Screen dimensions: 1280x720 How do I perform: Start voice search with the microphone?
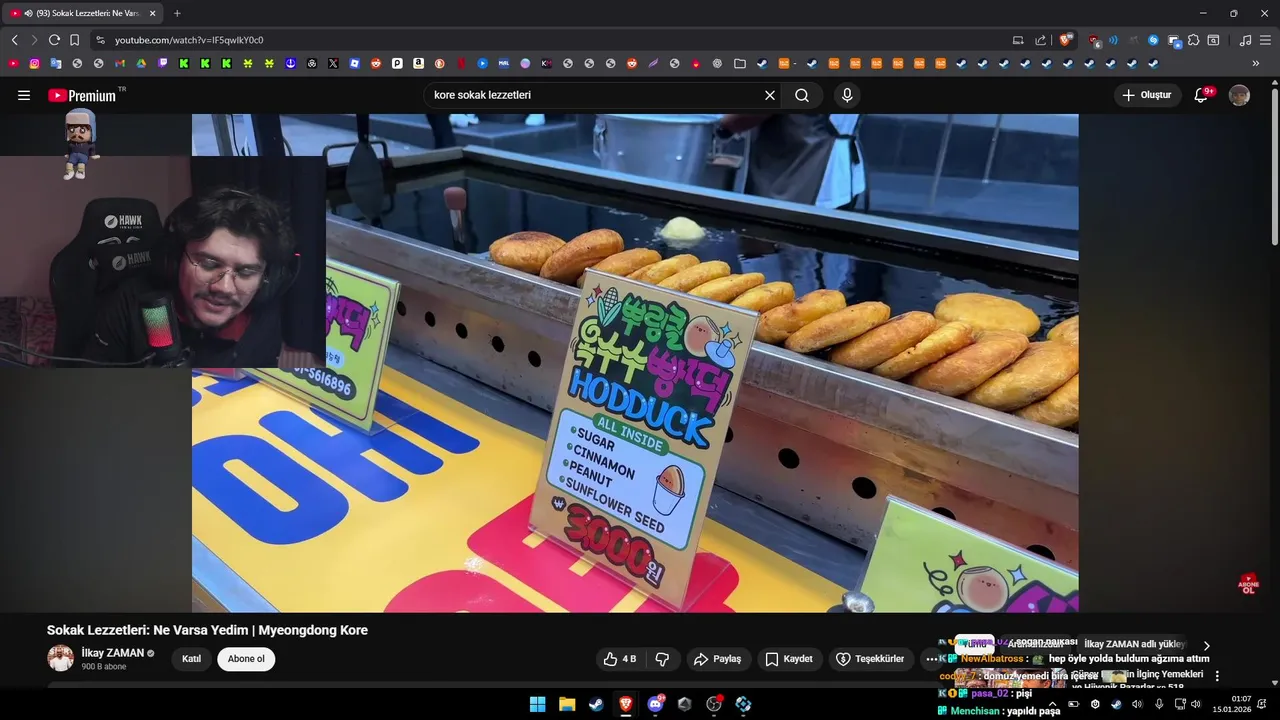point(847,95)
